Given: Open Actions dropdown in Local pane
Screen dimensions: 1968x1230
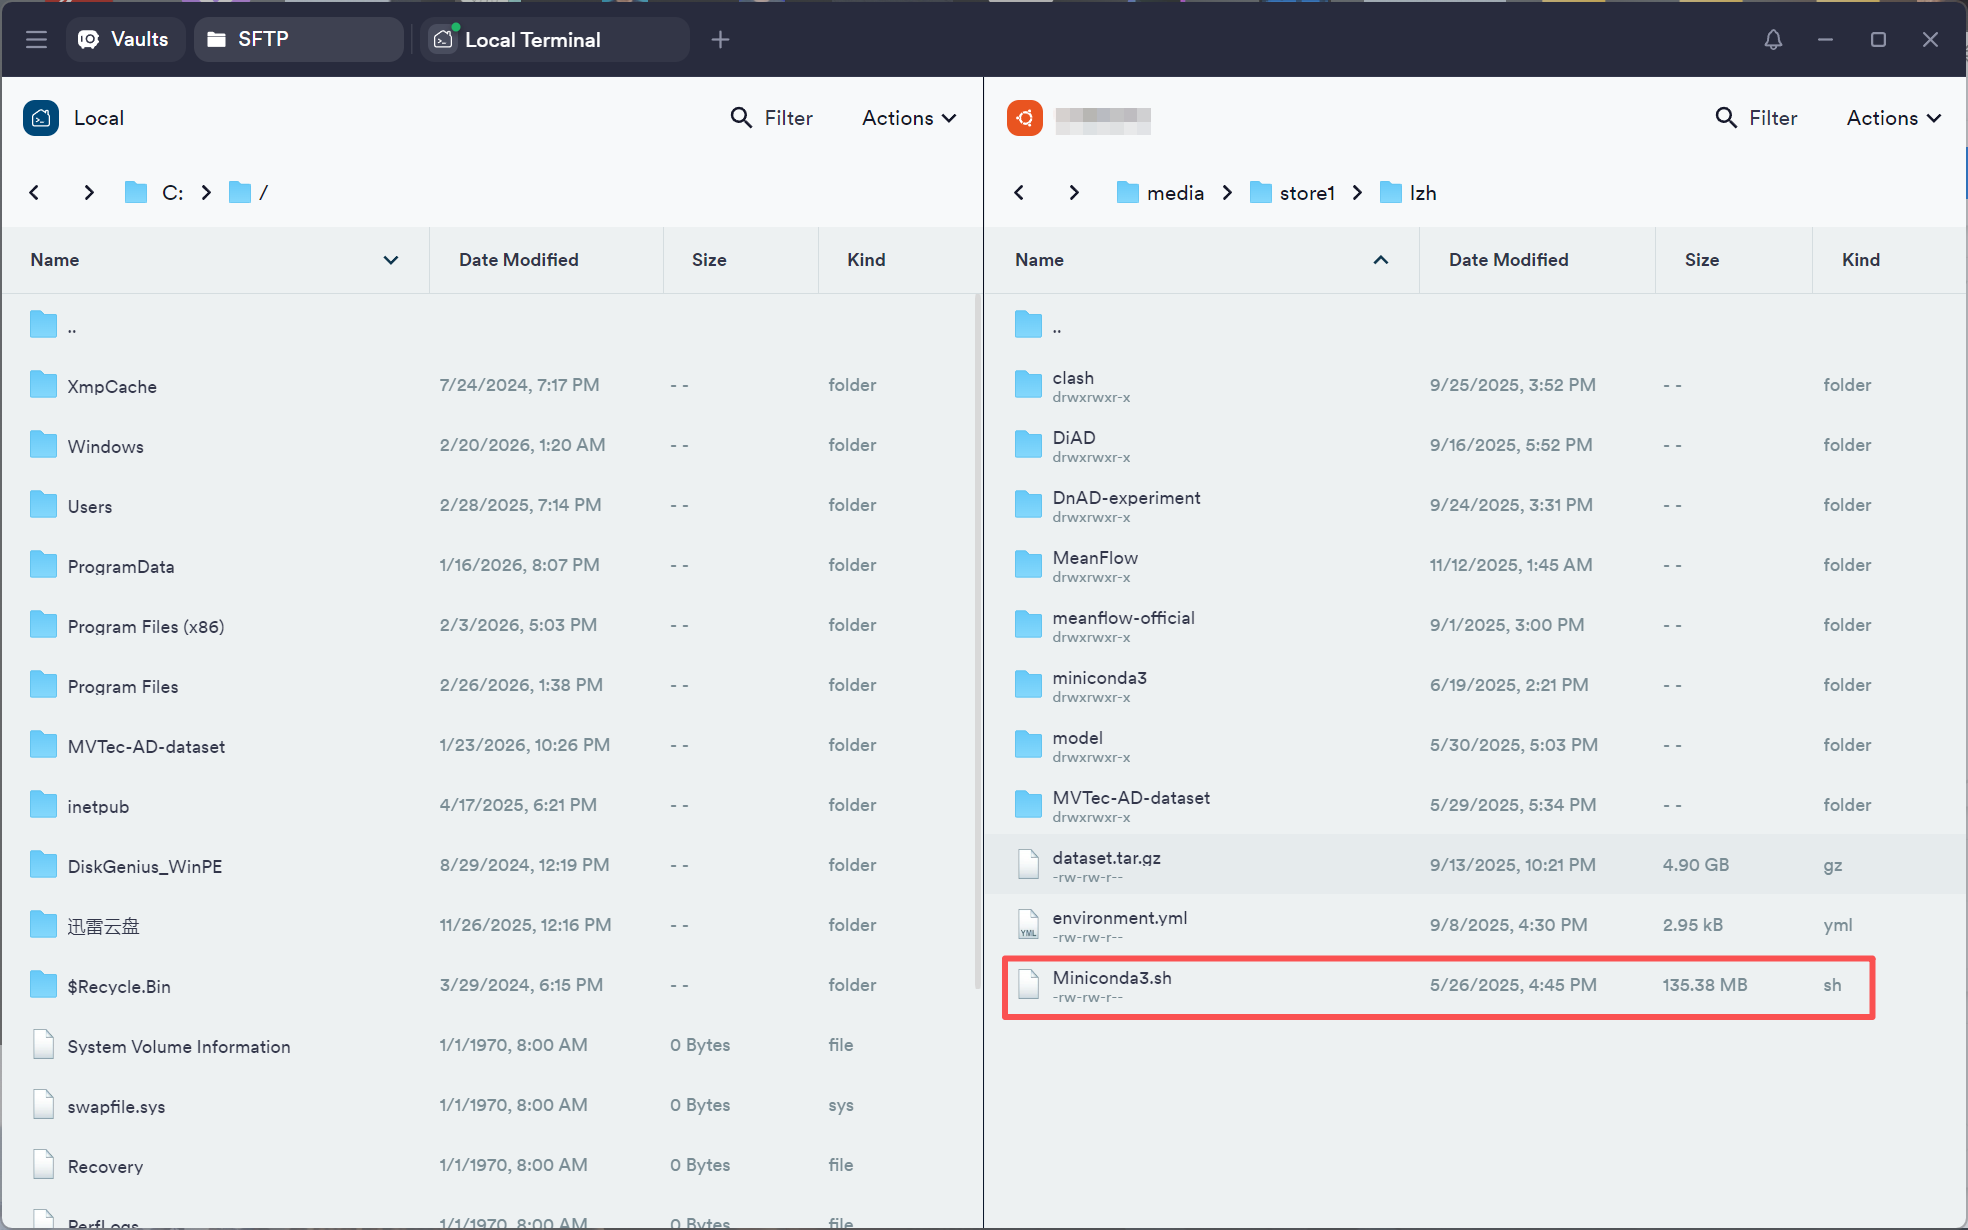Looking at the screenshot, I should click(908, 118).
